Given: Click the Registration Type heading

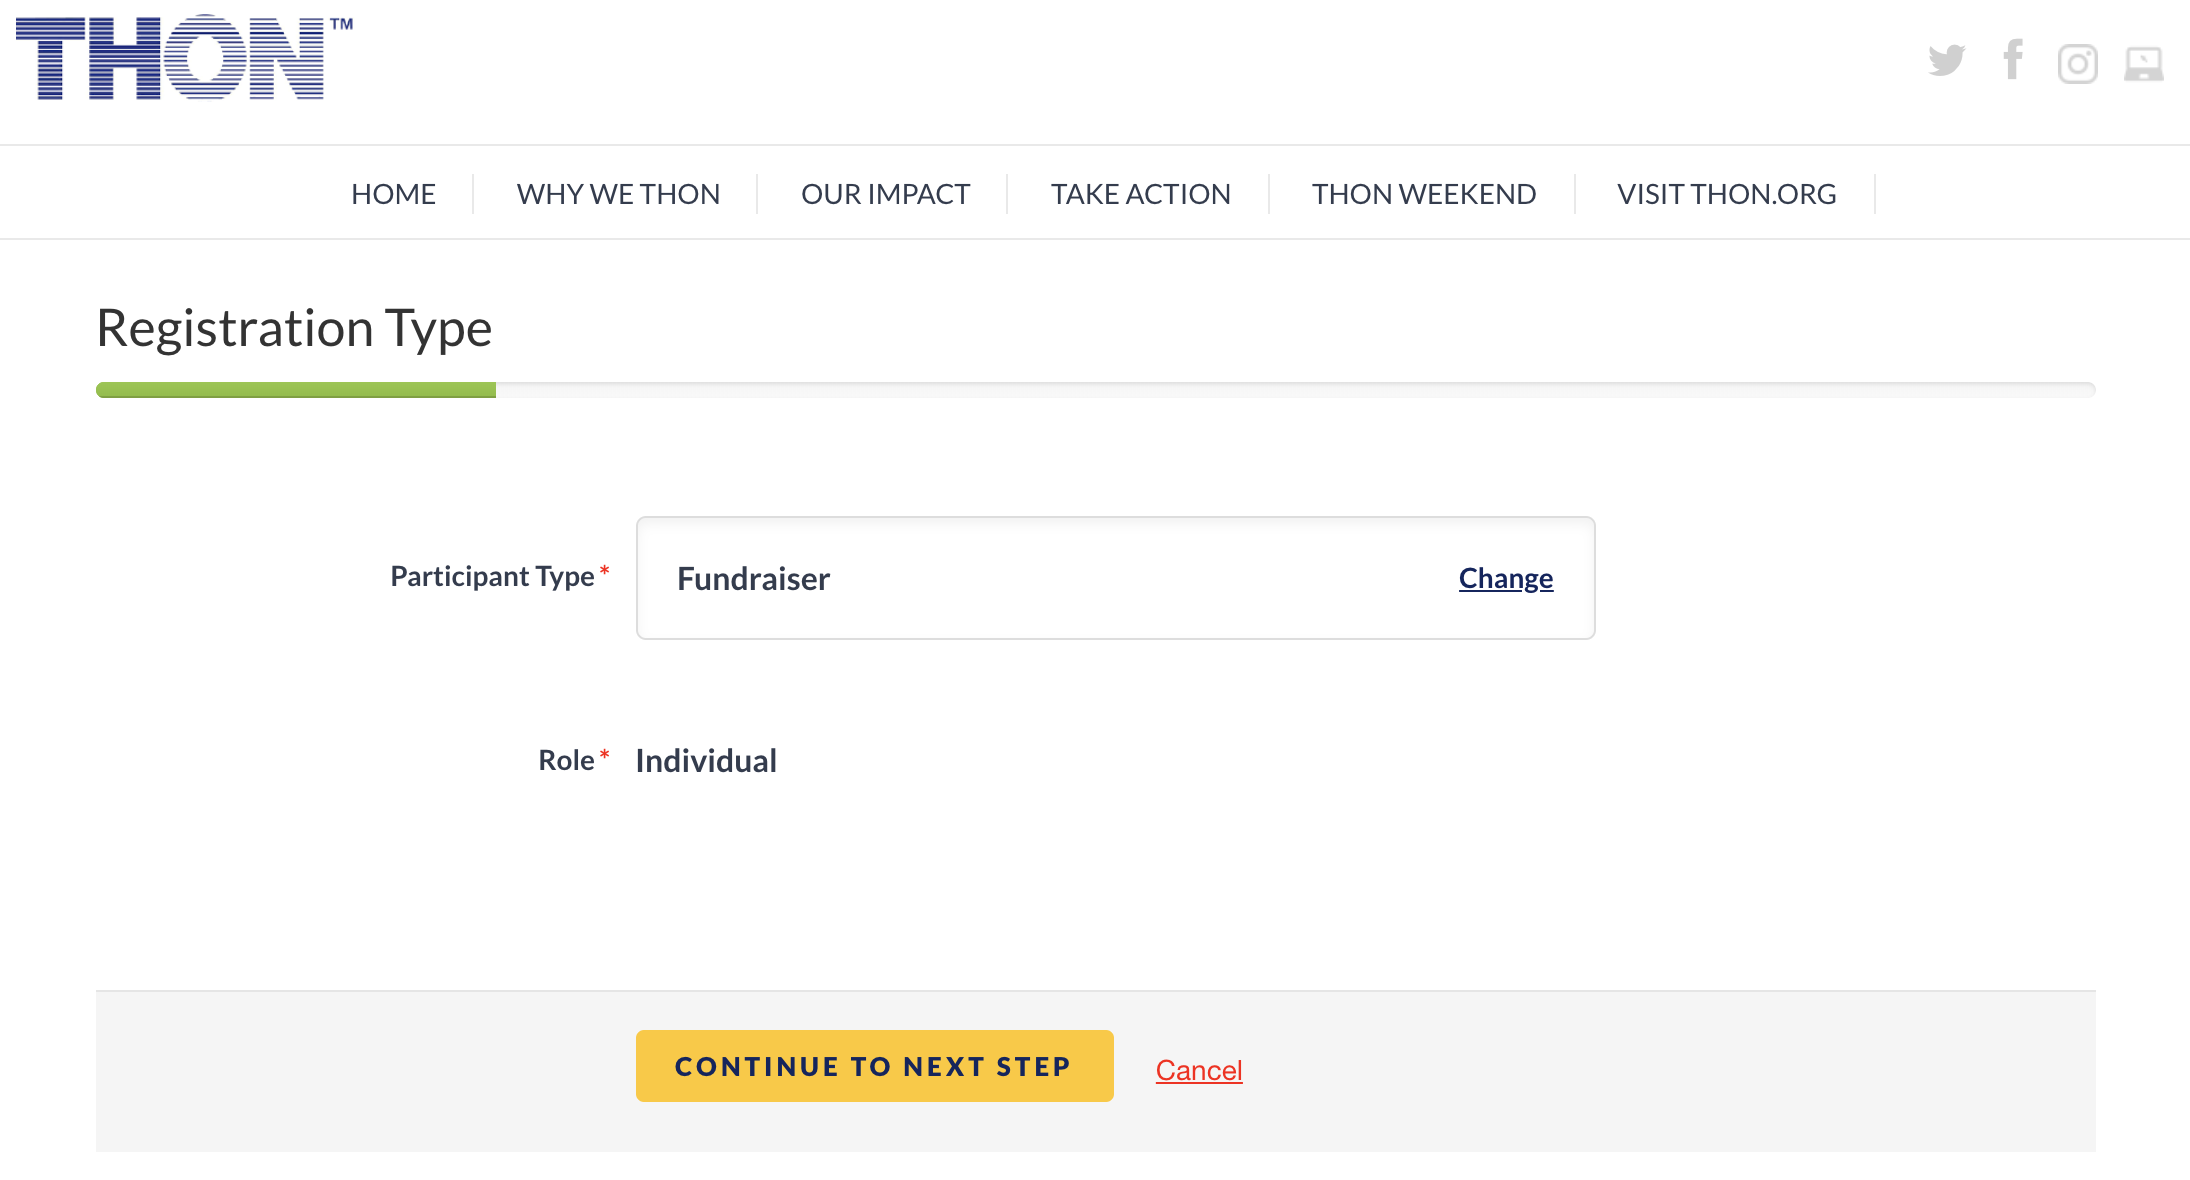Looking at the screenshot, I should [x=294, y=328].
